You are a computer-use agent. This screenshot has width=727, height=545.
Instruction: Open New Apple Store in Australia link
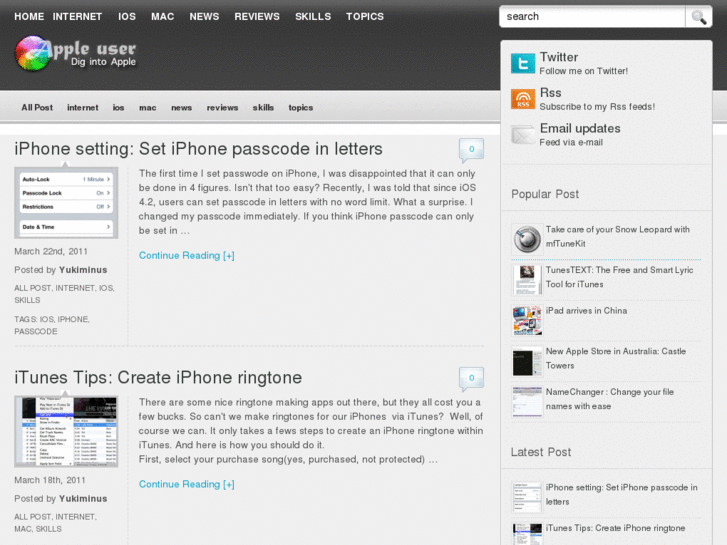(x=616, y=359)
